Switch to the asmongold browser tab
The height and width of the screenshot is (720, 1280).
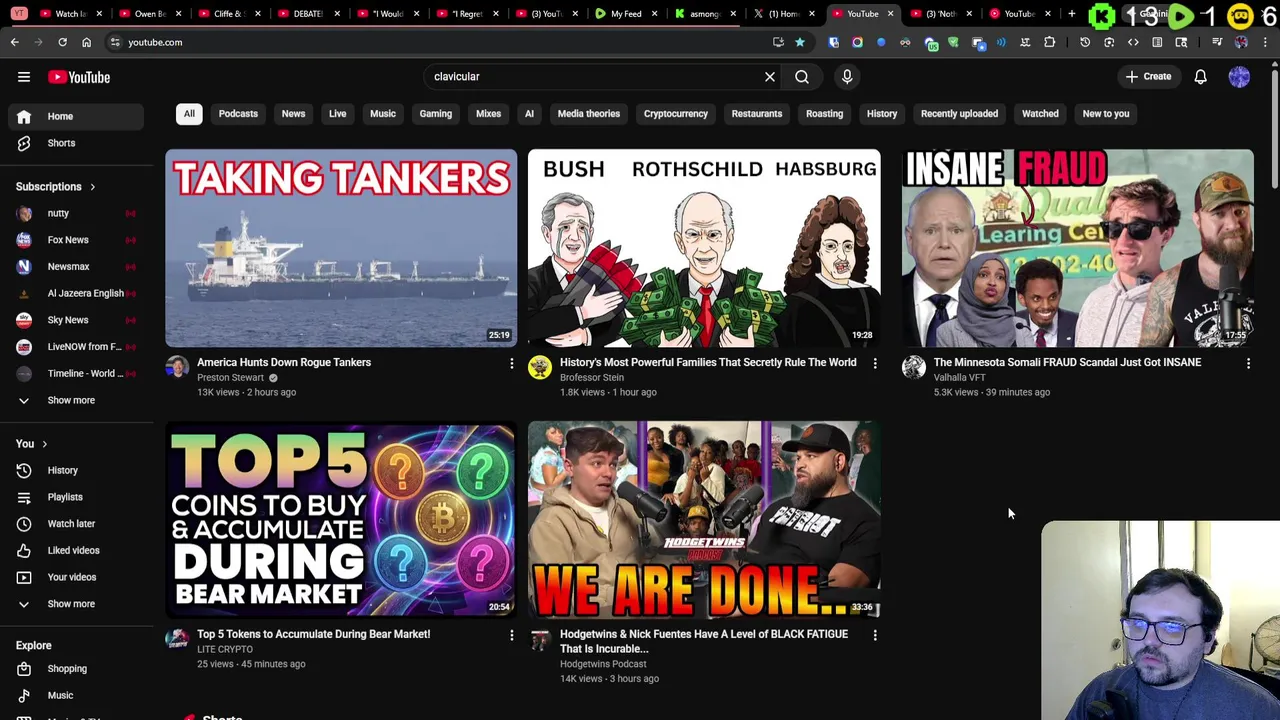point(704,14)
